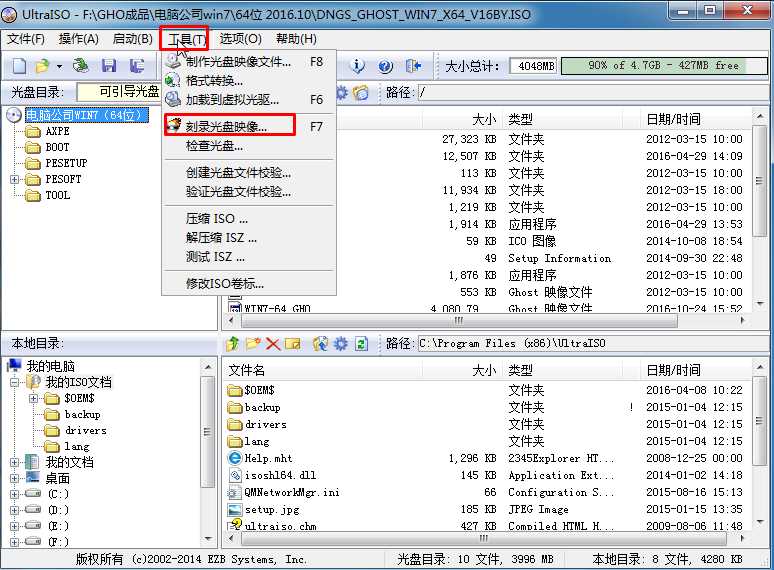Click the blue help question mark icon
The height and width of the screenshot is (570, 774).
click(386, 66)
